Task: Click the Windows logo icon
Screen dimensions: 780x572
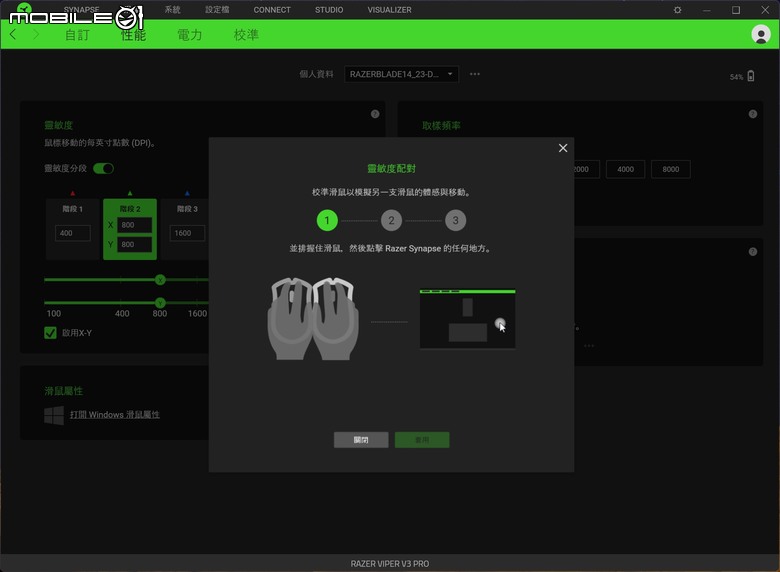Action: click(54, 415)
